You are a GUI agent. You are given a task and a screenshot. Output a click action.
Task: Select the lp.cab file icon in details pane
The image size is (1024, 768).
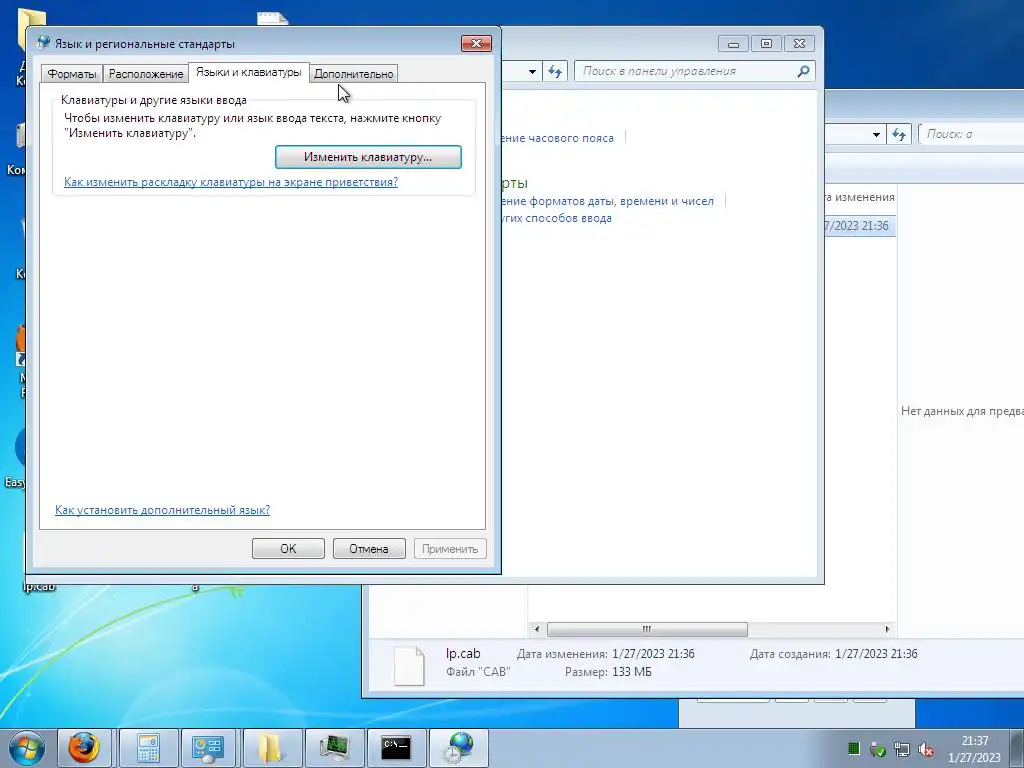click(409, 665)
